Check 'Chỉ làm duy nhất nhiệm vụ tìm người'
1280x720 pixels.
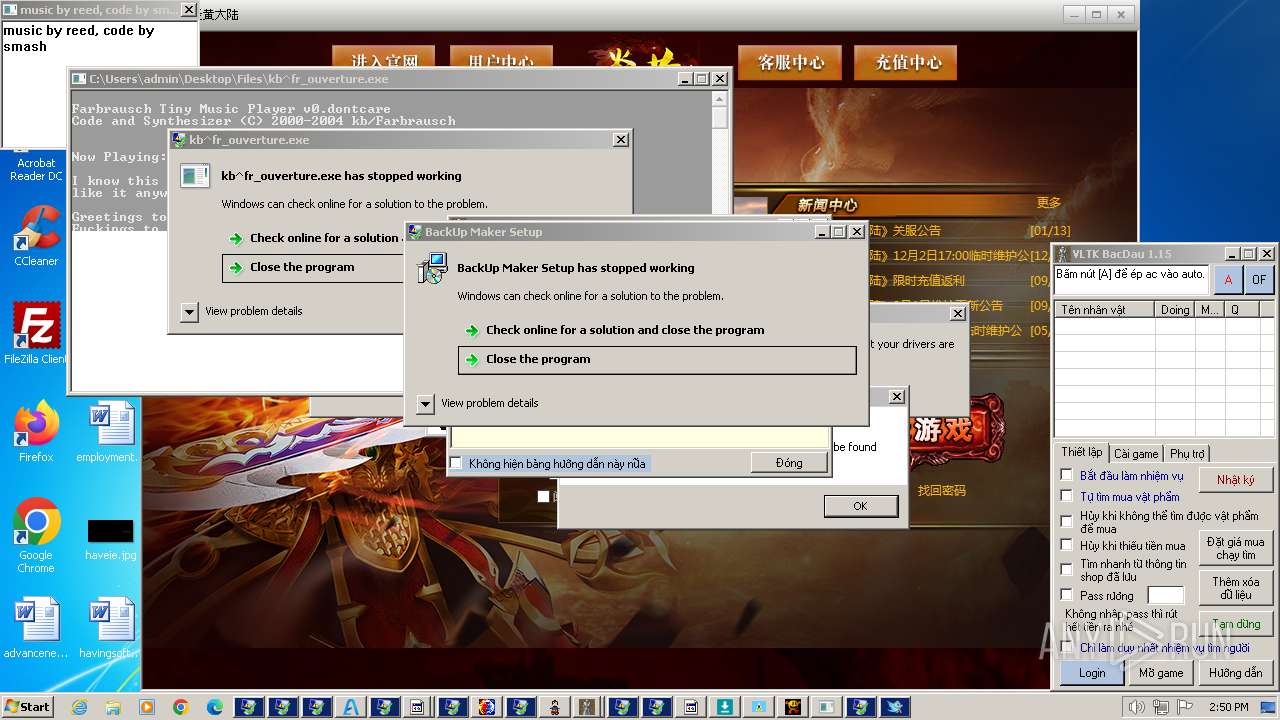(1067, 647)
